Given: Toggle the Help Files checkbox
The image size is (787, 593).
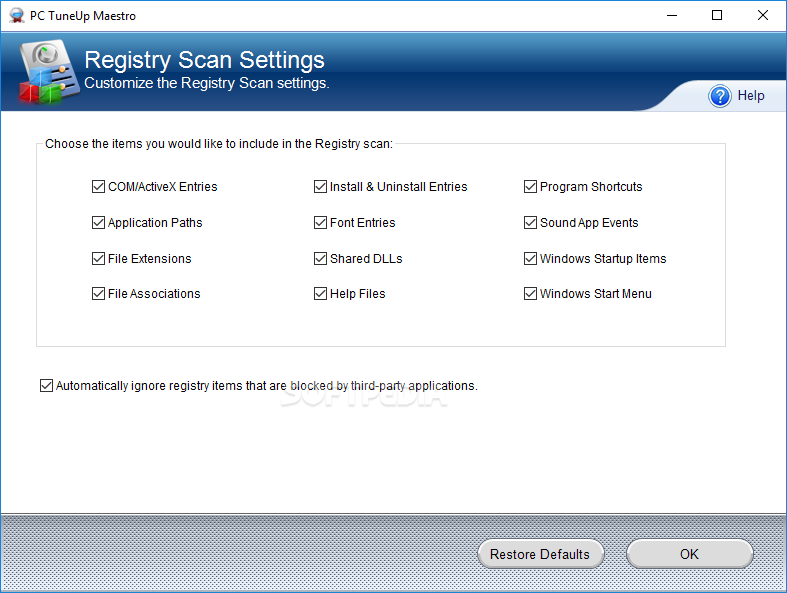Looking at the screenshot, I should point(320,294).
